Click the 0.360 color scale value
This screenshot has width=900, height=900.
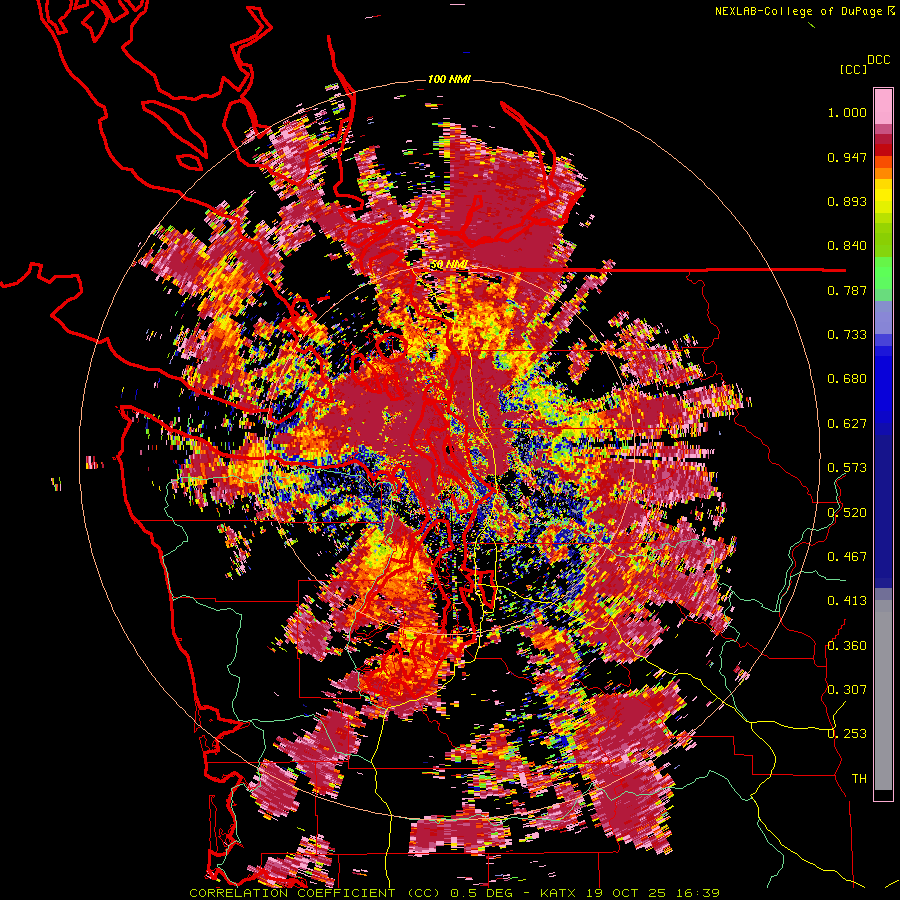click(x=847, y=646)
